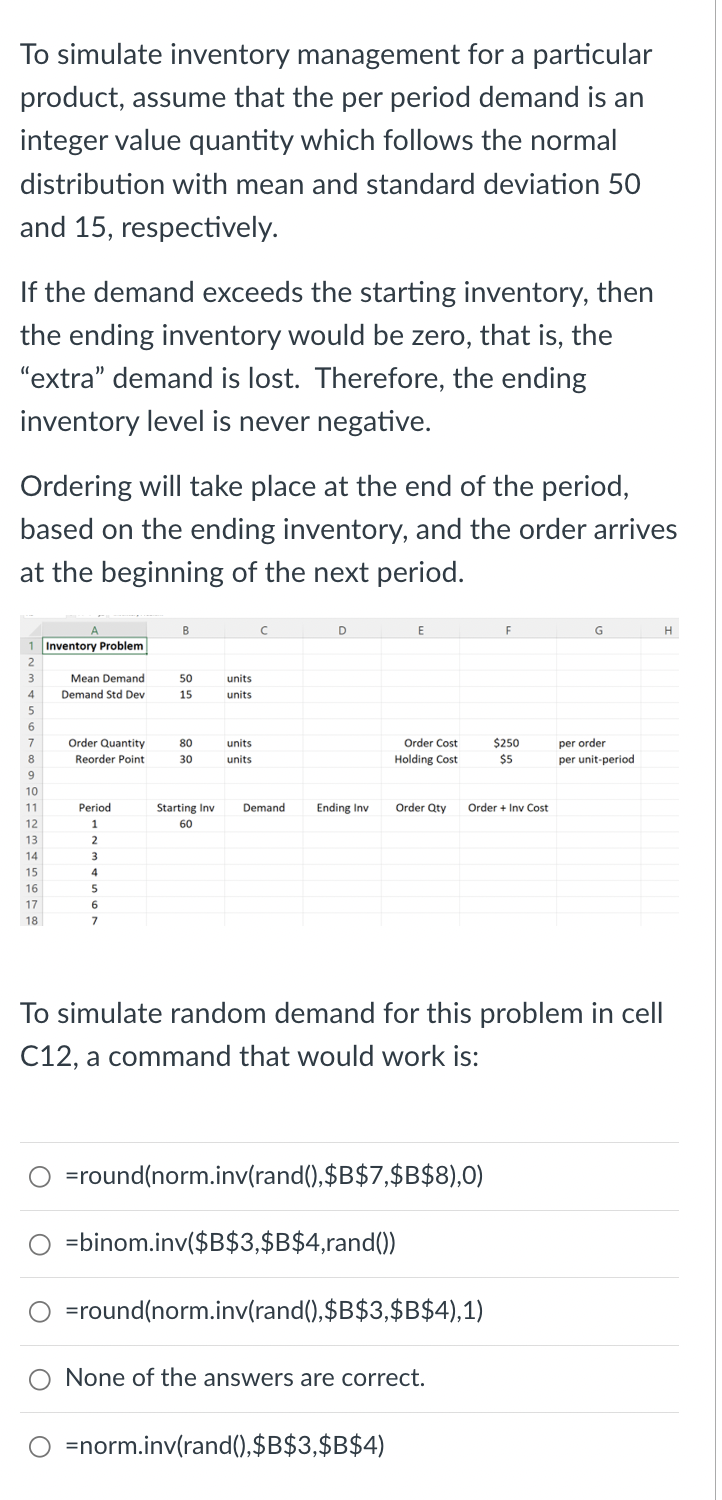Select radio button for =round(norm.inv(rand(),$B$3,$B$4),1)
The width and height of the screenshot is (722, 1500).
[40, 1310]
